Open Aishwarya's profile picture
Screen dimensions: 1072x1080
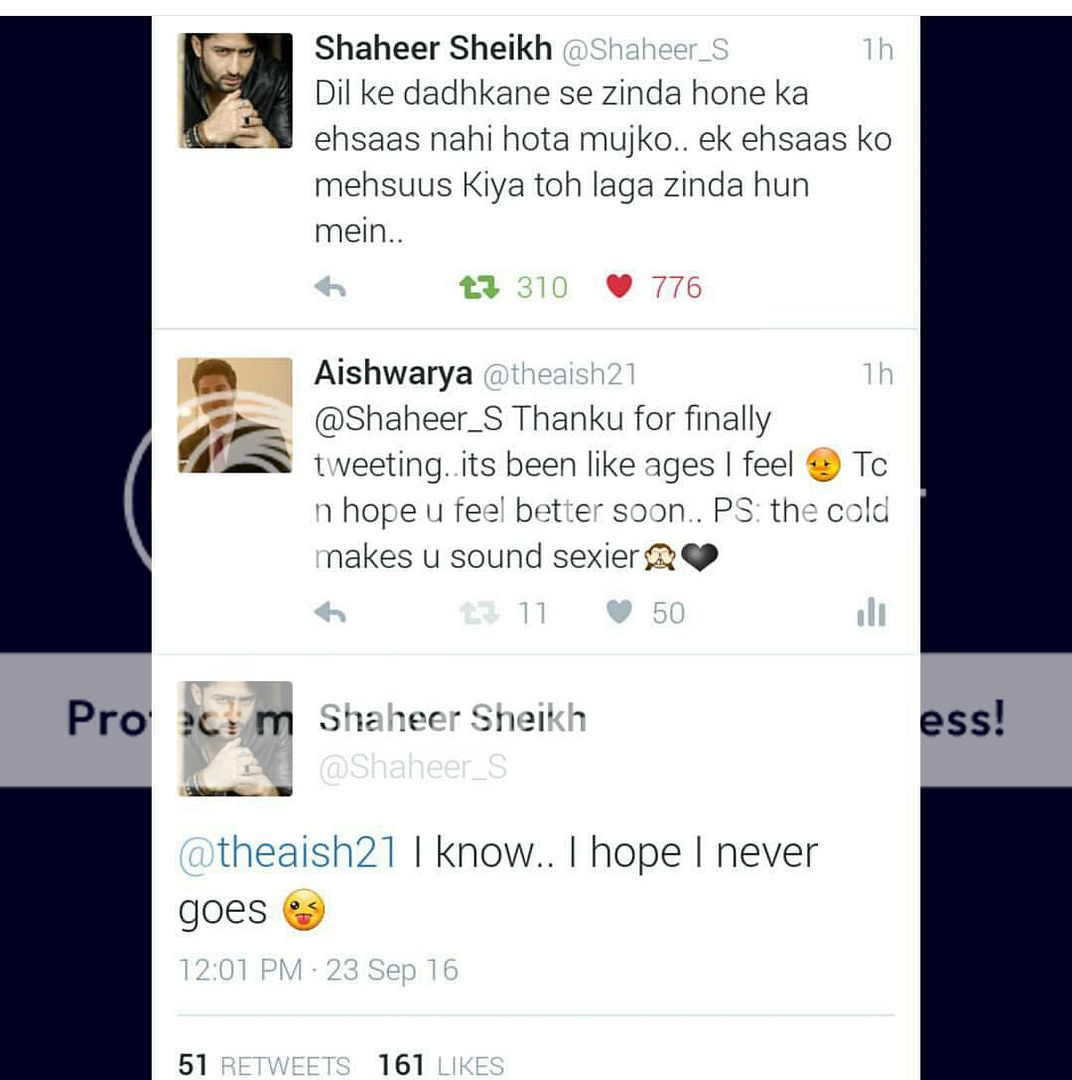(x=235, y=415)
